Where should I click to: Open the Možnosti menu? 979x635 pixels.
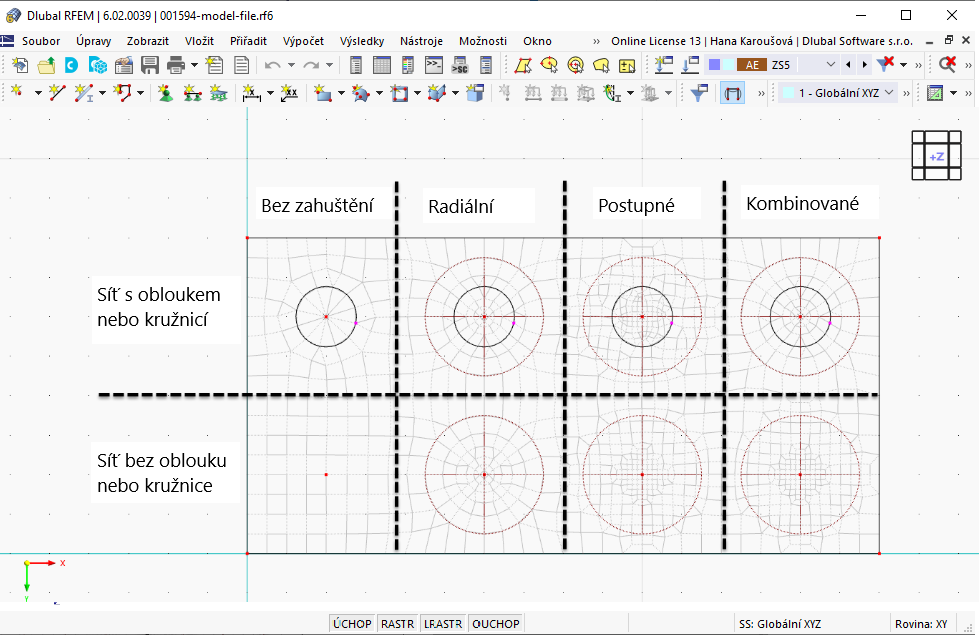point(483,41)
